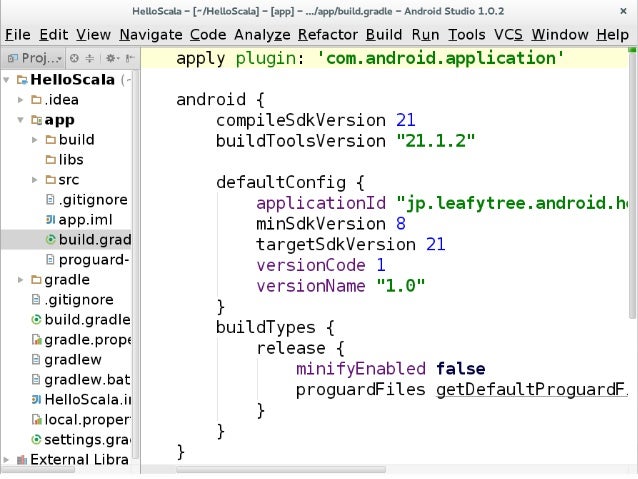Screen dimensions: 638x479
Task: Open the Run menu
Action: point(425,35)
